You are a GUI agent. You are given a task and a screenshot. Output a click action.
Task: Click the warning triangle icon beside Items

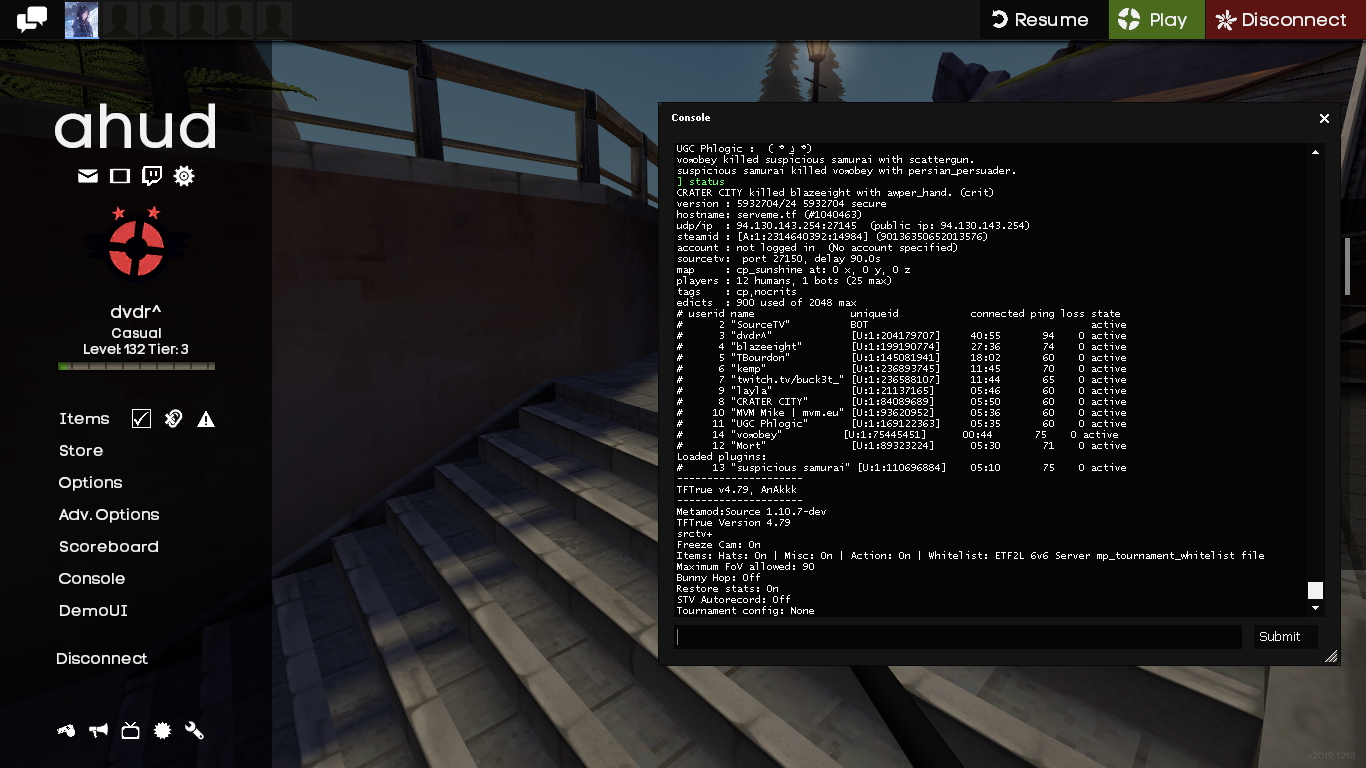pyautogui.click(x=206, y=419)
